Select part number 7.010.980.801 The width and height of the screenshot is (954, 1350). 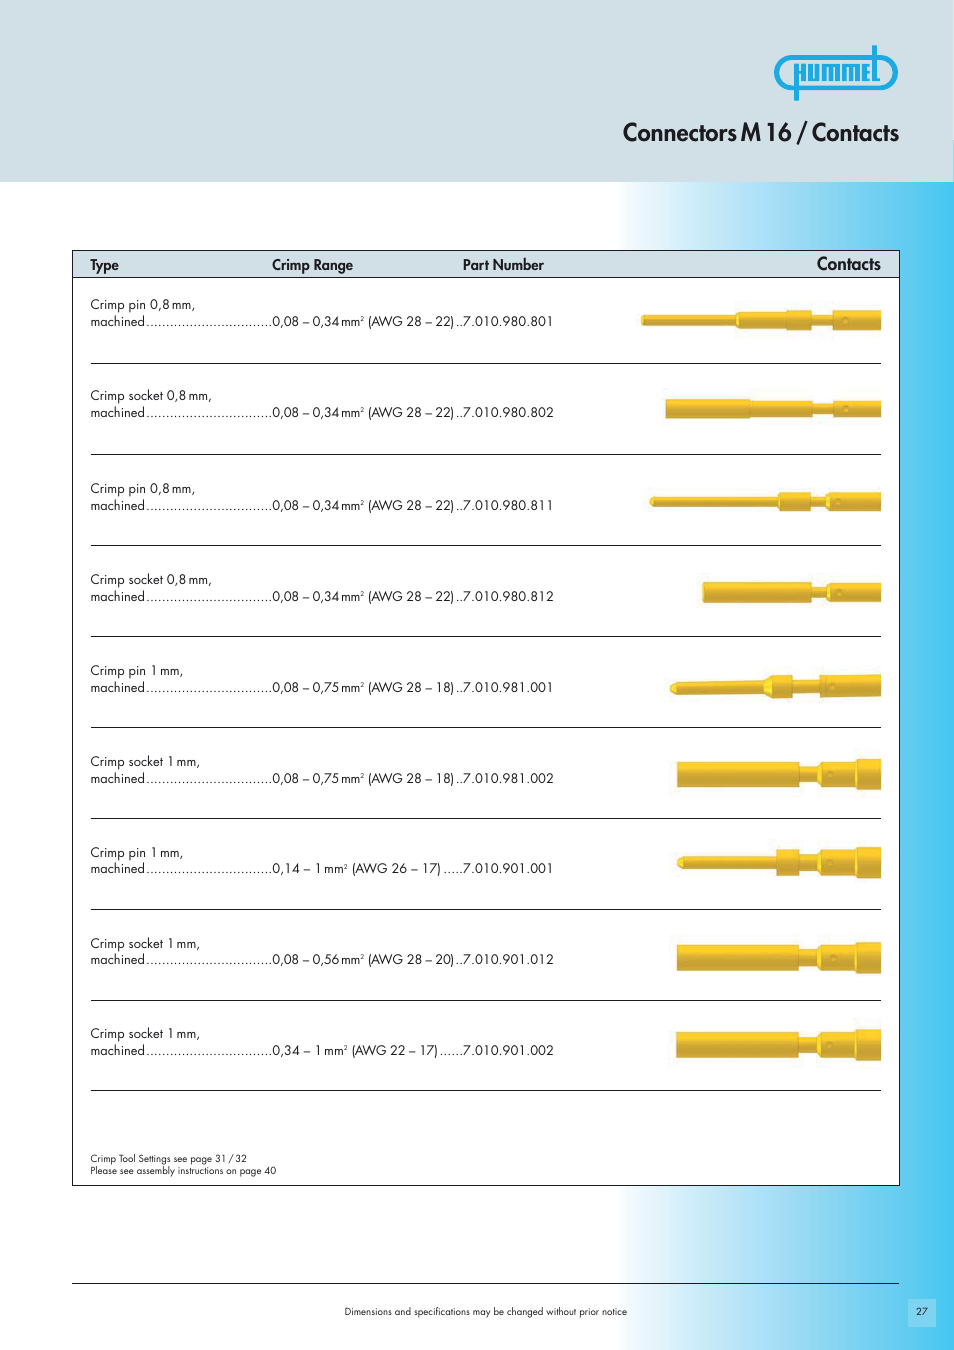click(507, 322)
